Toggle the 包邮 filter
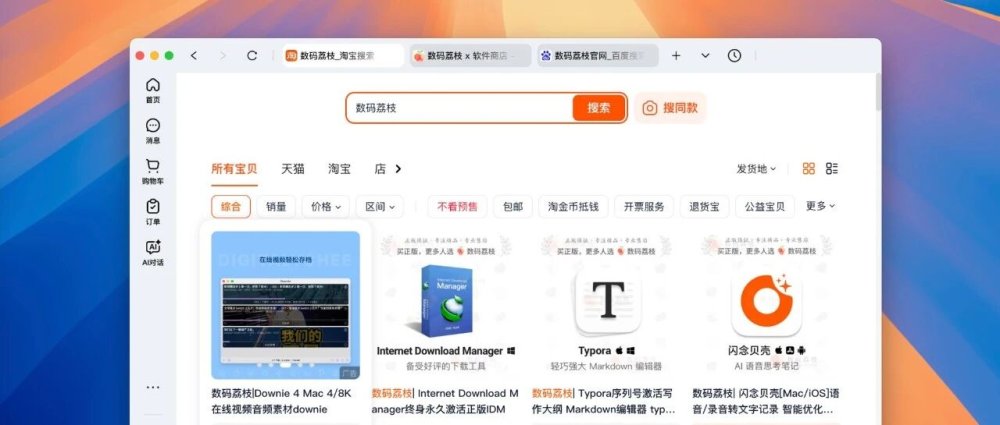The image size is (1000, 425). [513, 207]
